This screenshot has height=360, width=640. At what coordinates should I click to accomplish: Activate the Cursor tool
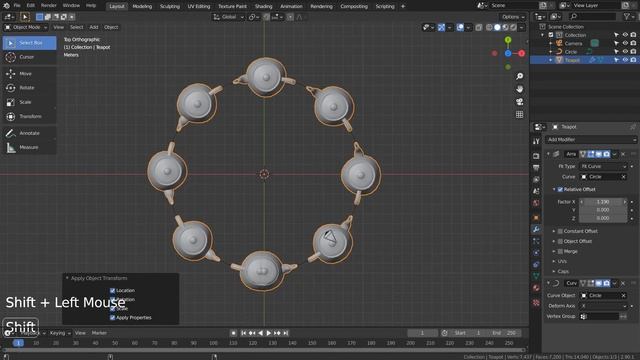pyautogui.click(x=29, y=57)
